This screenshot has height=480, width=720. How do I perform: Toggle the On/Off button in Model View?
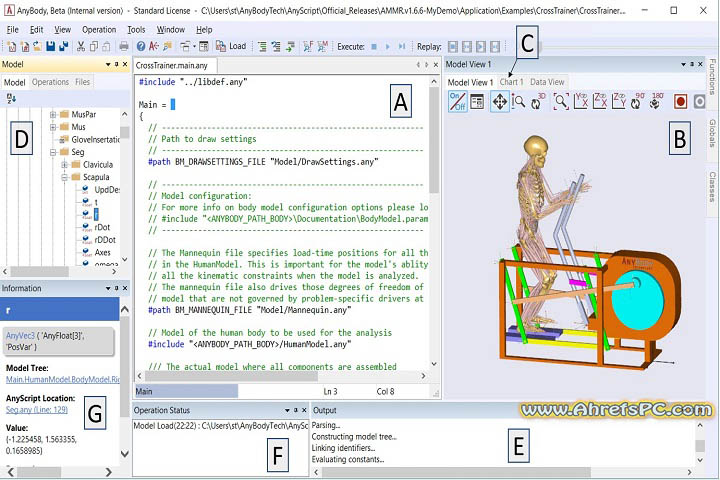[457, 102]
